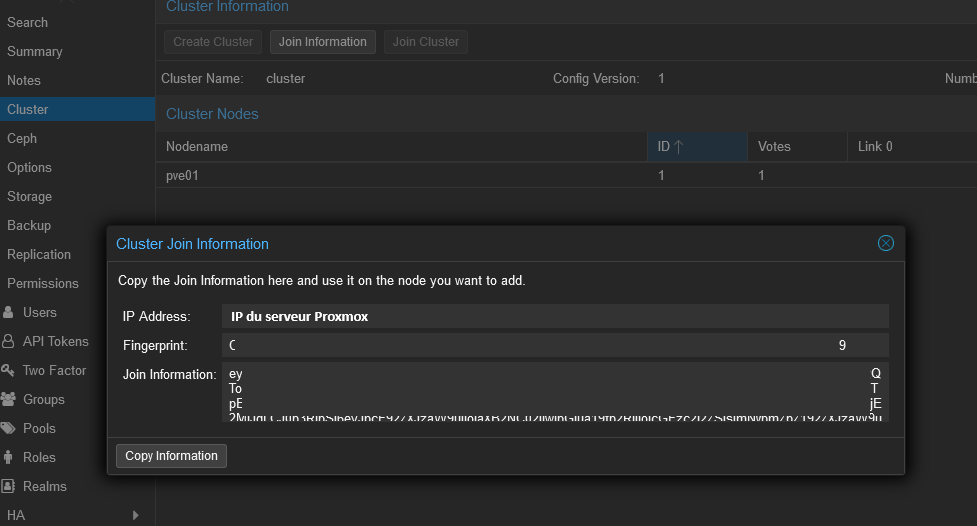Click the Roles person icon in sidebar
Screen dimensions: 977x526
[x=8, y=457]
